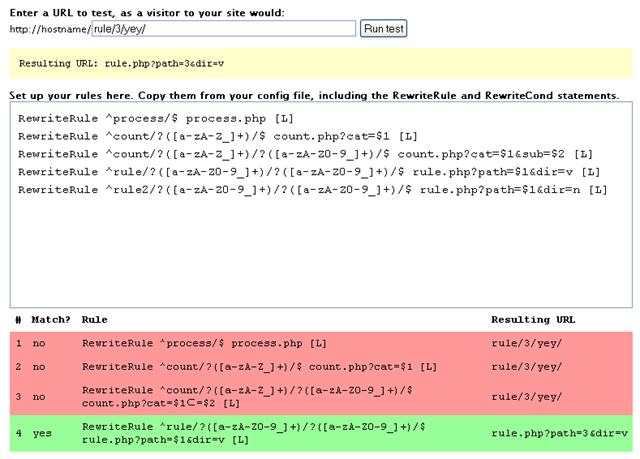Click inside the rewrite rules text area
This screenshot has width=640, height=459.
[x=321, y=204]
